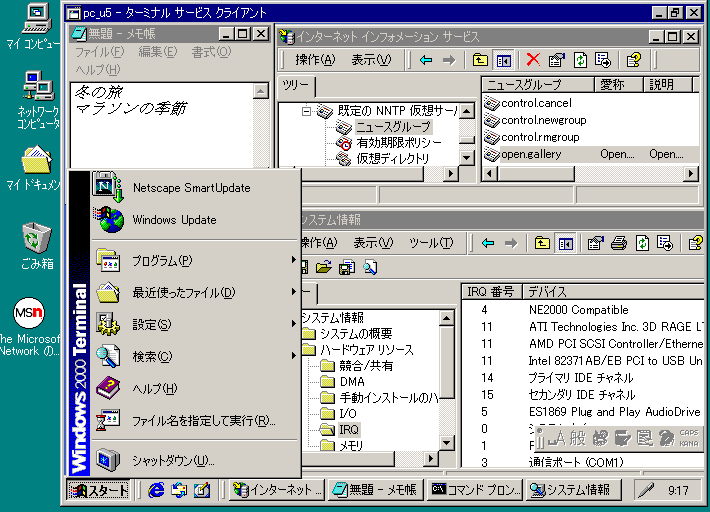Select シャットダウン(U) in the Start menu
Image resolution: width=710 pixels, height=512 pixels.
[x=196, y=460]
